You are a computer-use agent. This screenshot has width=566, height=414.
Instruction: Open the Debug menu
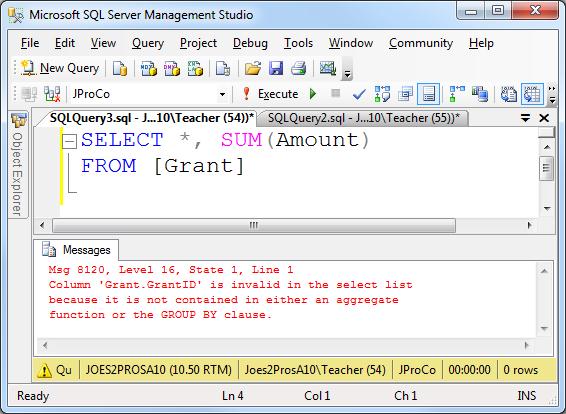click(250, 43)
